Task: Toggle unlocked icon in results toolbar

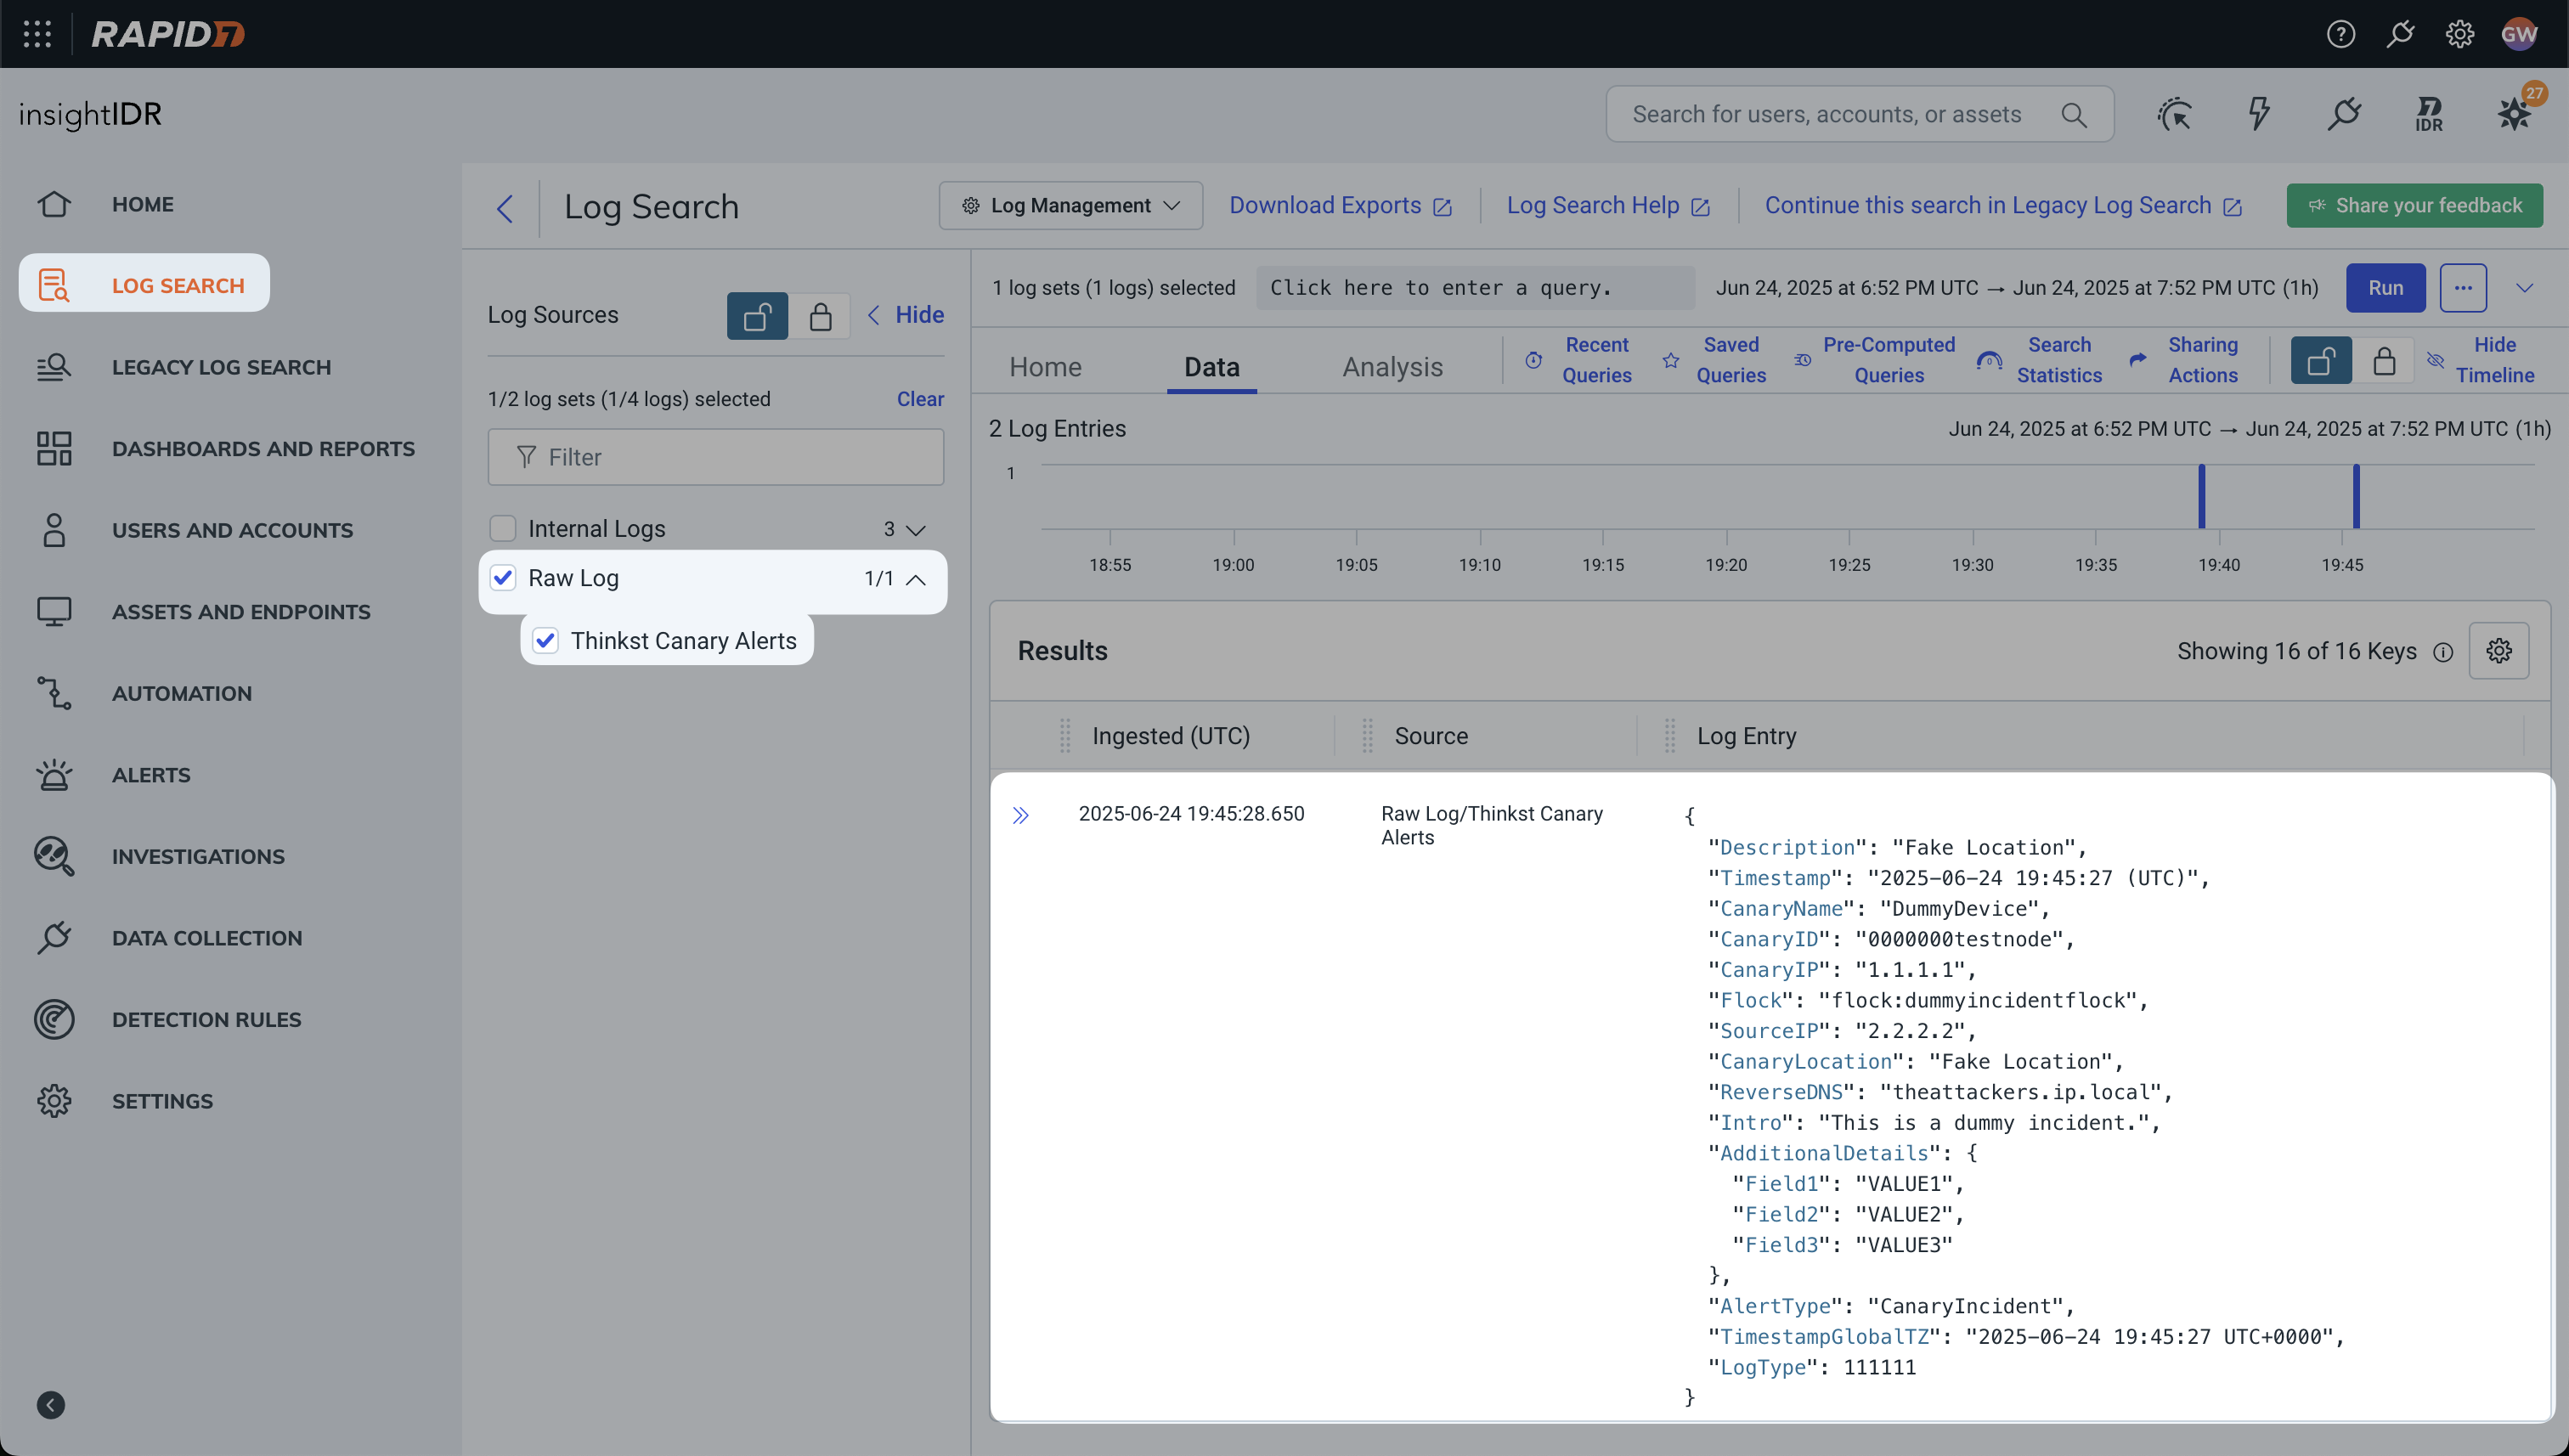Action: pos(2321,360)
